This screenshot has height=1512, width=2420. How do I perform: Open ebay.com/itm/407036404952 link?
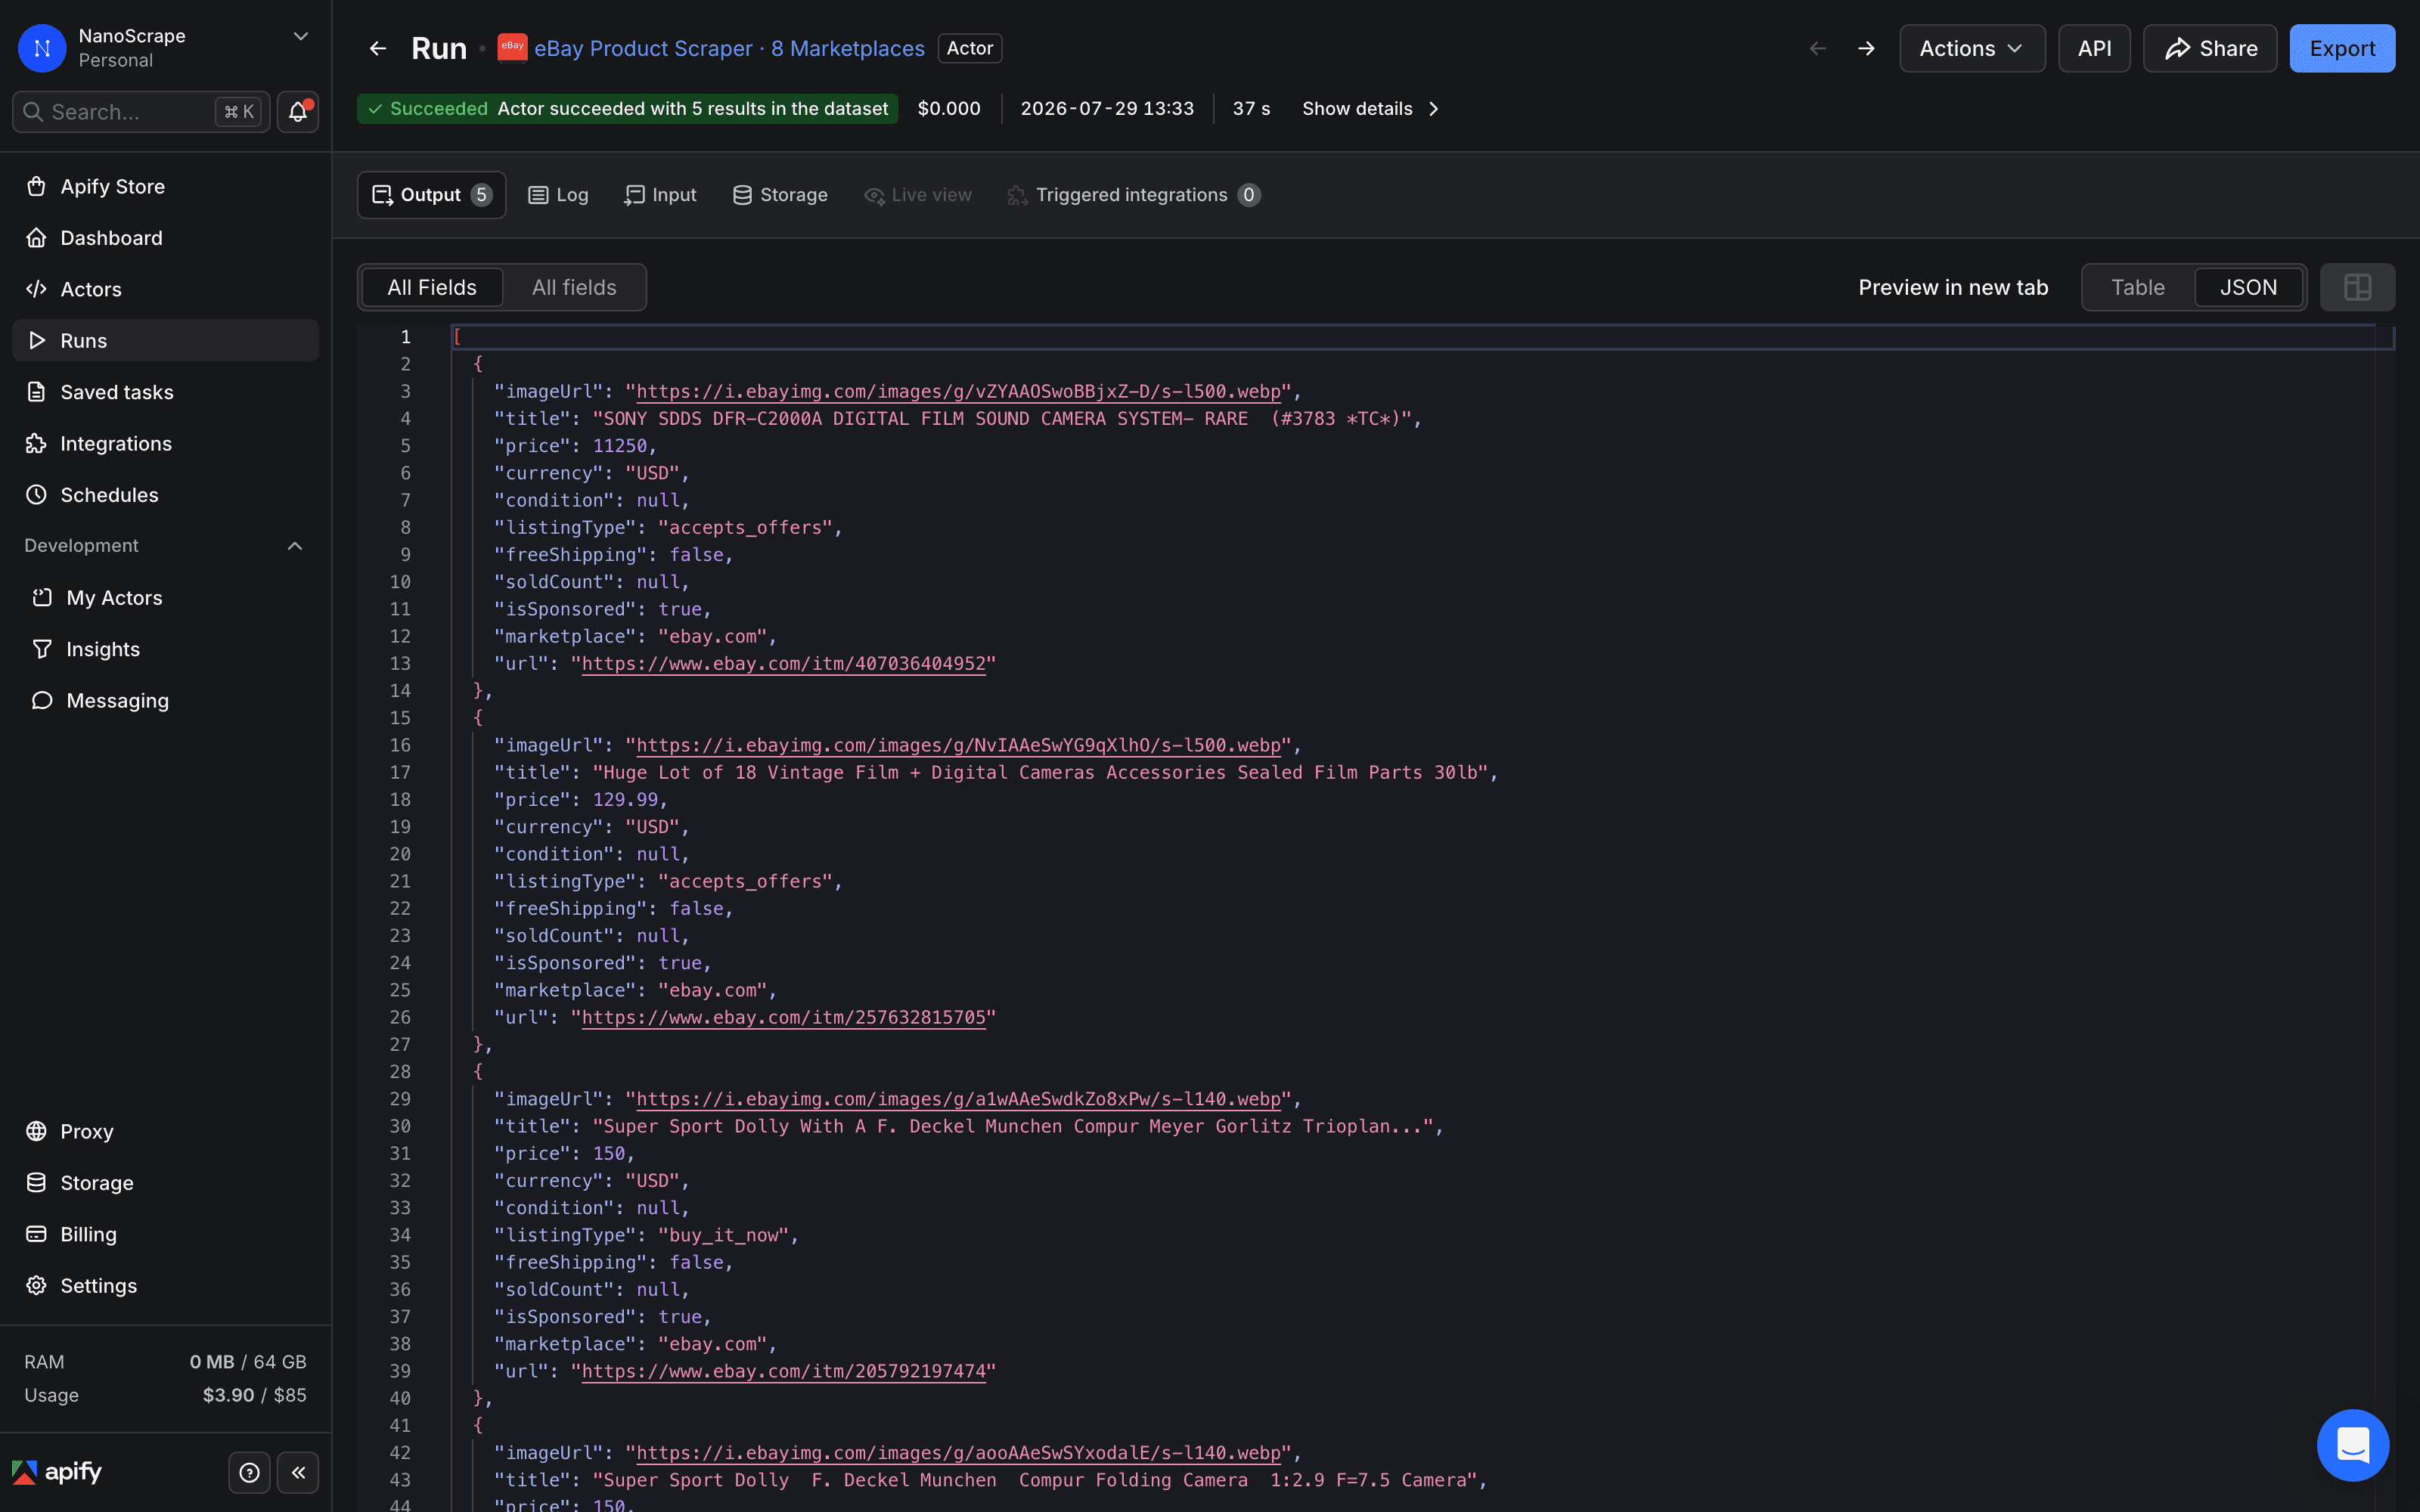tap(784, 664)
